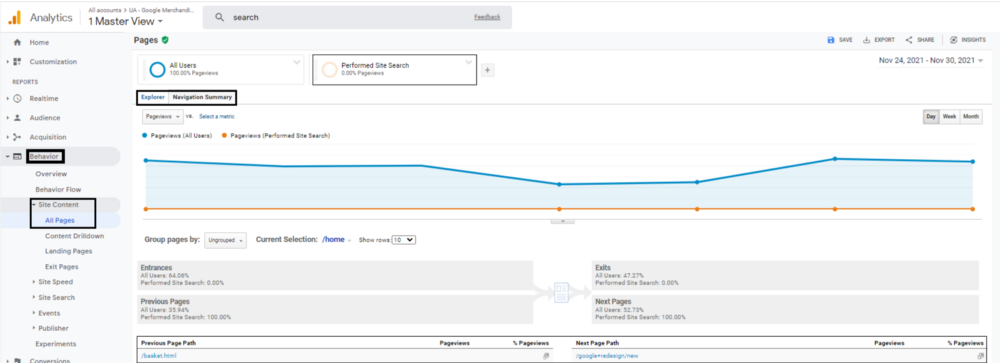Add a new segment with plus button
The height and width of the screenshot is (363, 1000).
(487, 70)
